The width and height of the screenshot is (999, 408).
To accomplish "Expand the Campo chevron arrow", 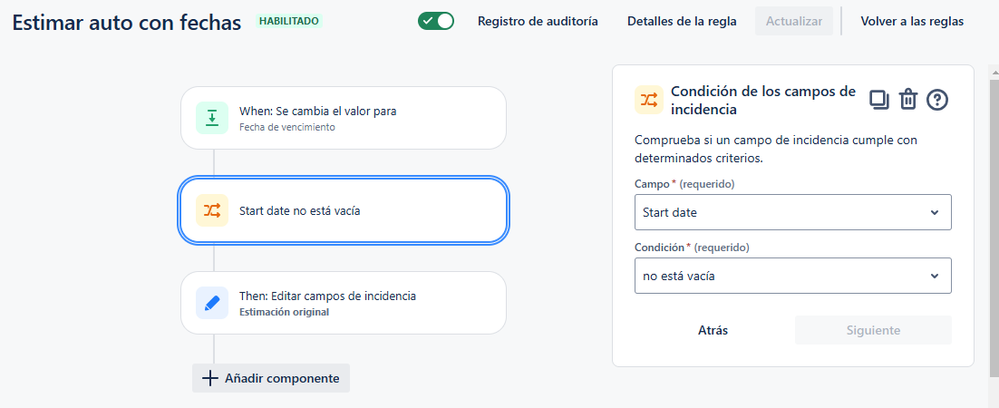I will point(934,212).
